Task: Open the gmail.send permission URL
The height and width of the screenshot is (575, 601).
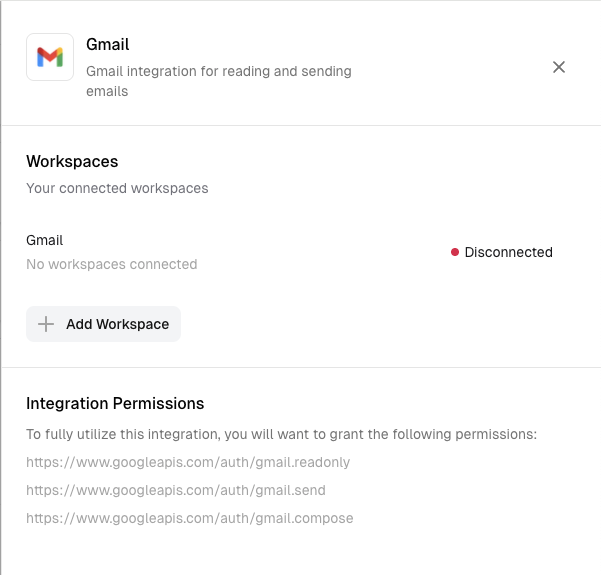Action: tap(176, 490)
